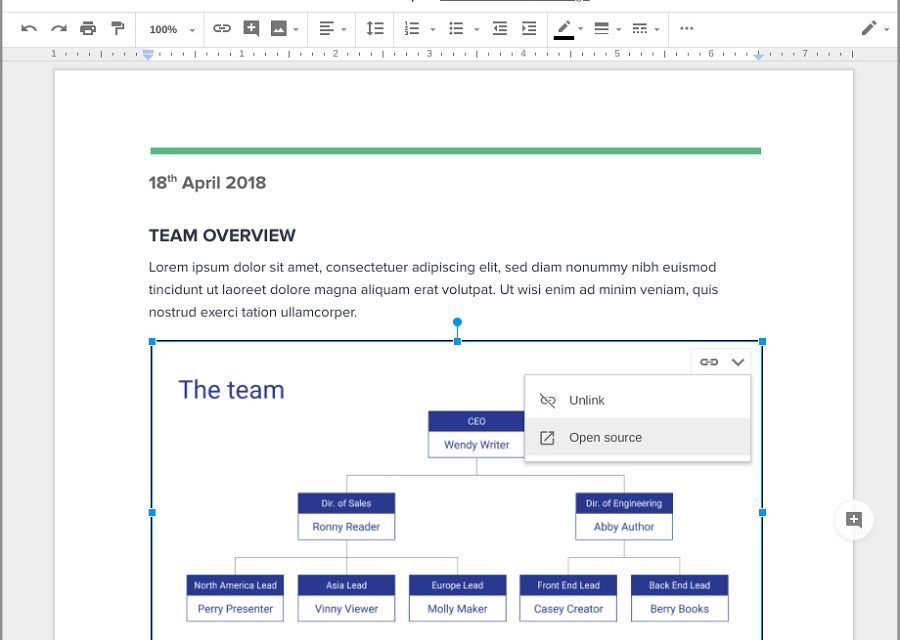Choose Open source menu entry

point(637,437)
